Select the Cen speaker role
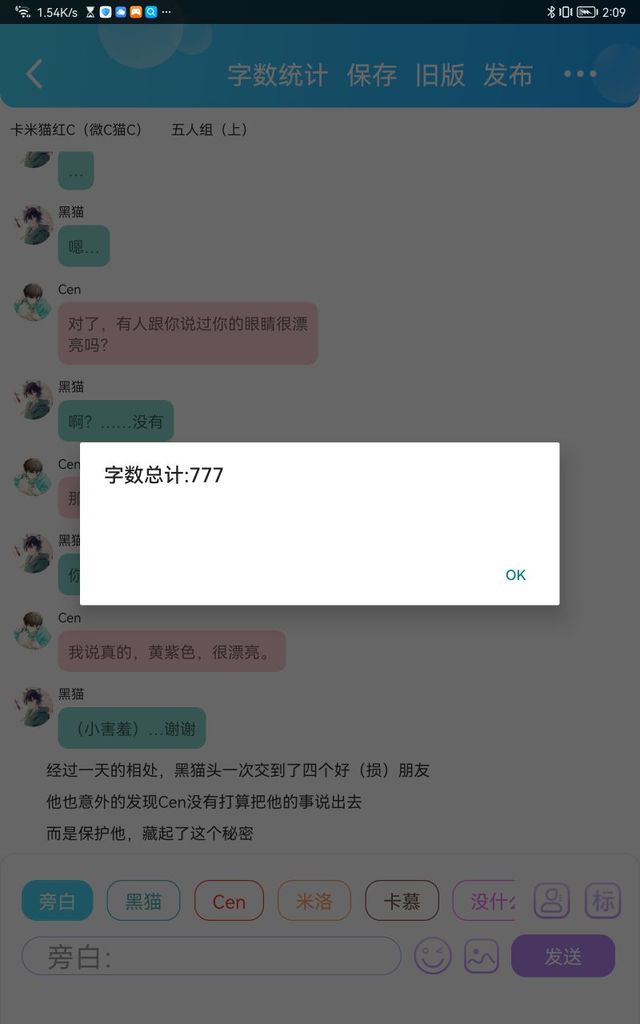 (x=229, y=901)
